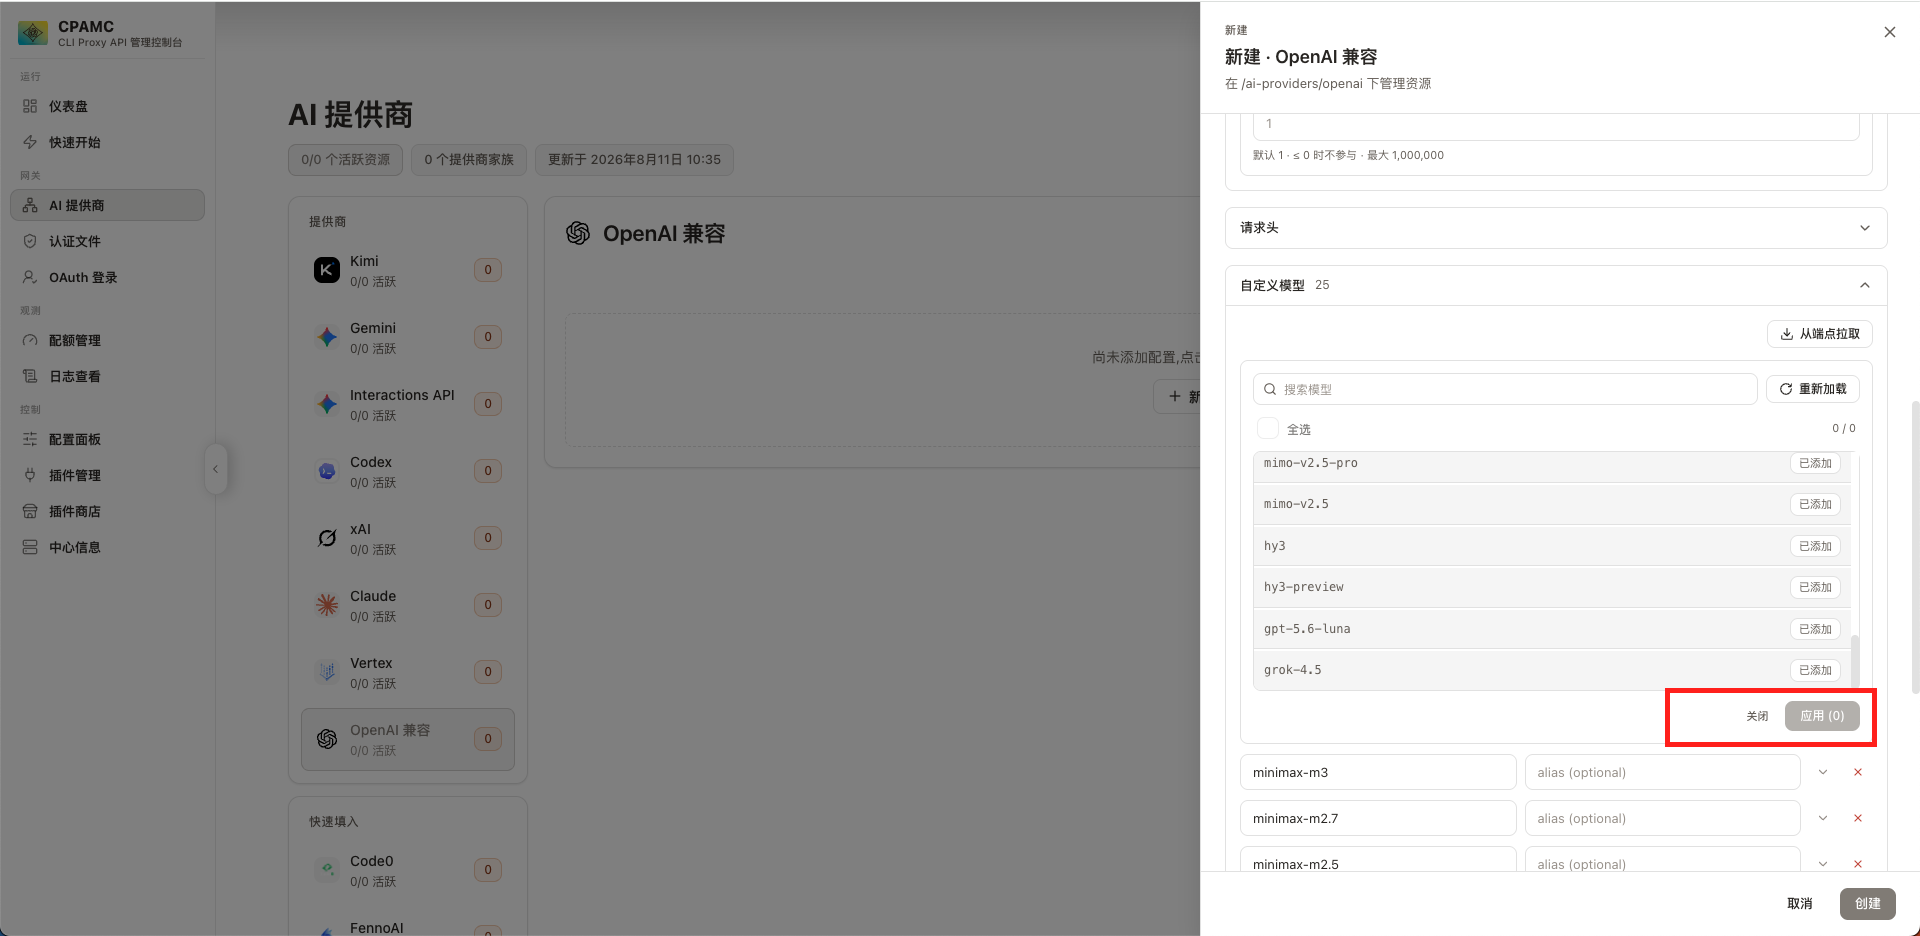Click the gpt-5.6-luna model row
This screenshot has width=1920, height=936.
pos(1551,629)
